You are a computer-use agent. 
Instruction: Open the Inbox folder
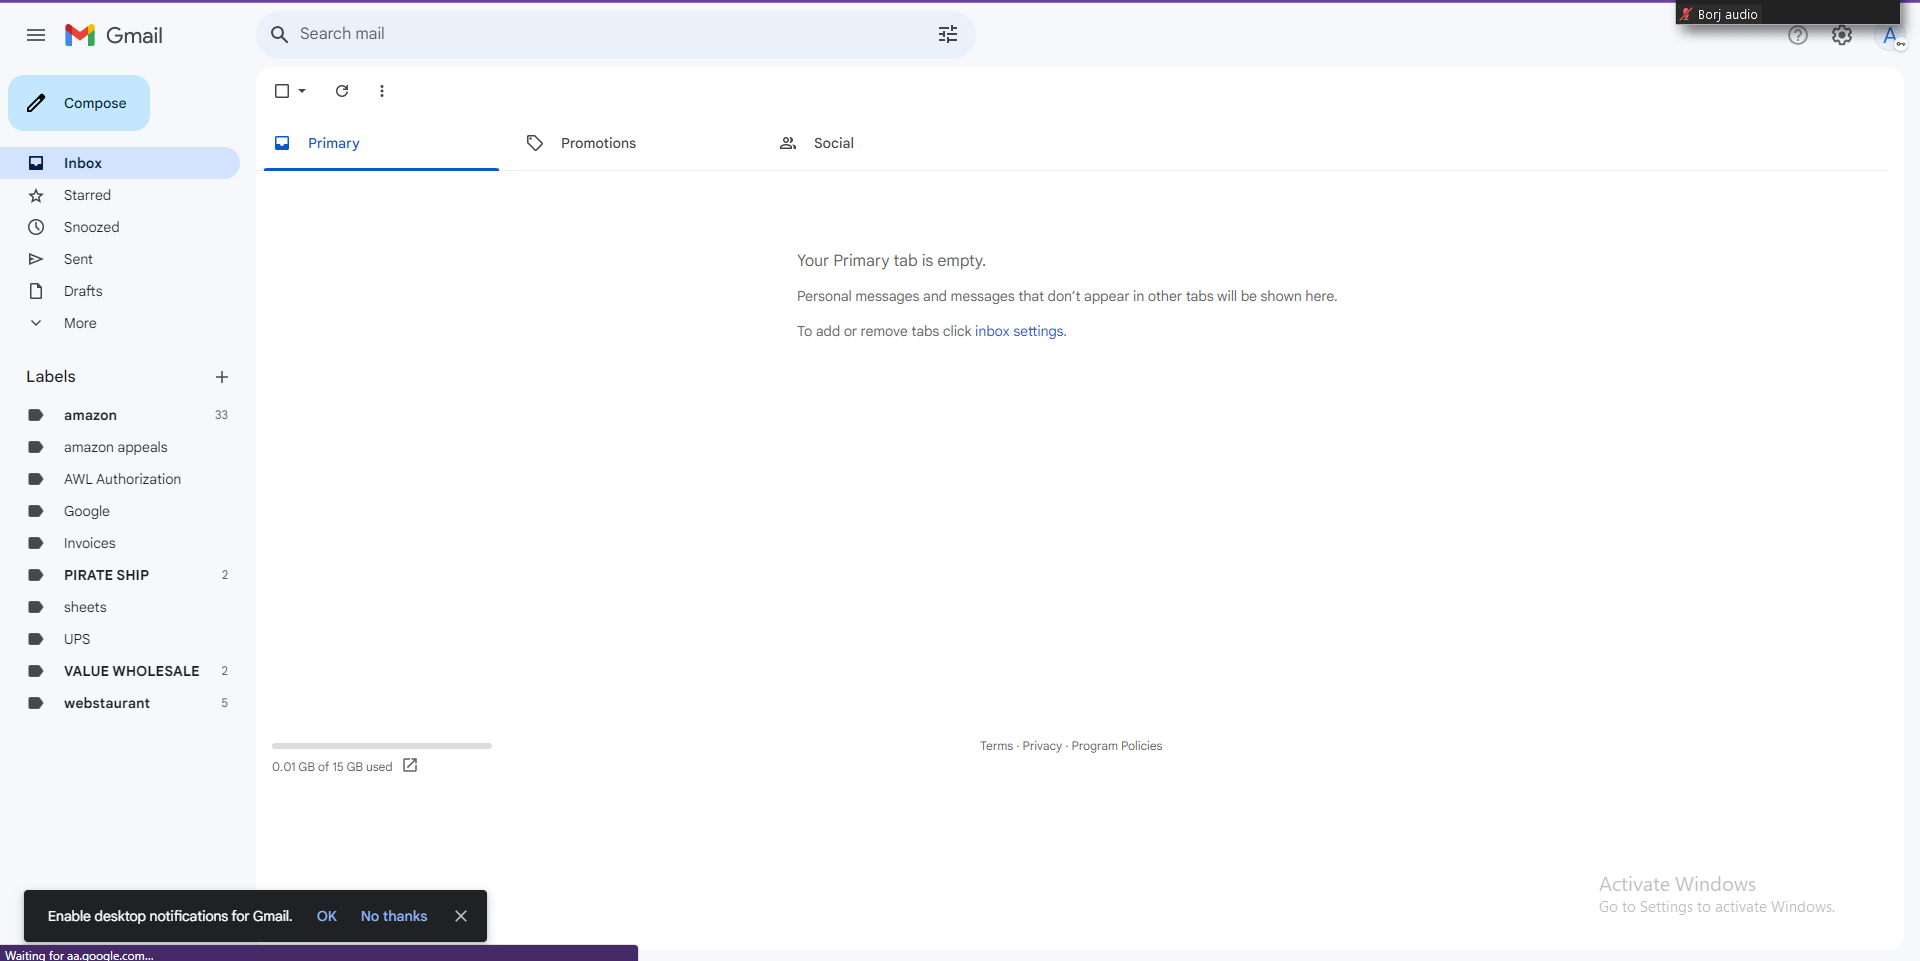pyautogui.click(x=120, y=163)
